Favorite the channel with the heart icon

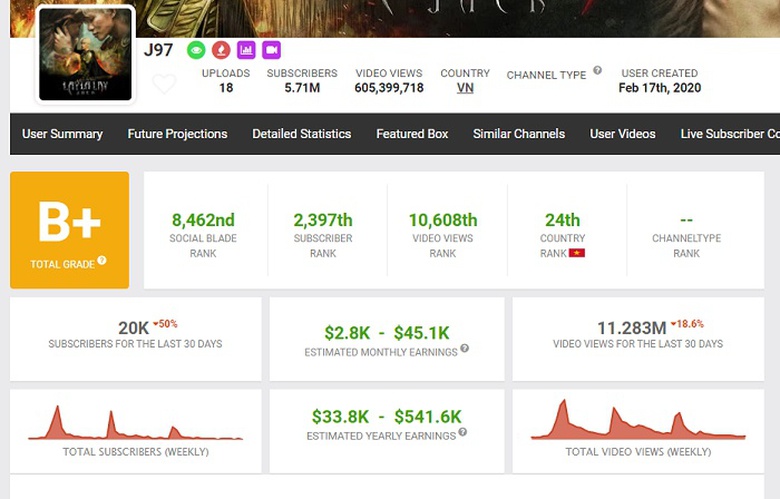coord(164,85)
